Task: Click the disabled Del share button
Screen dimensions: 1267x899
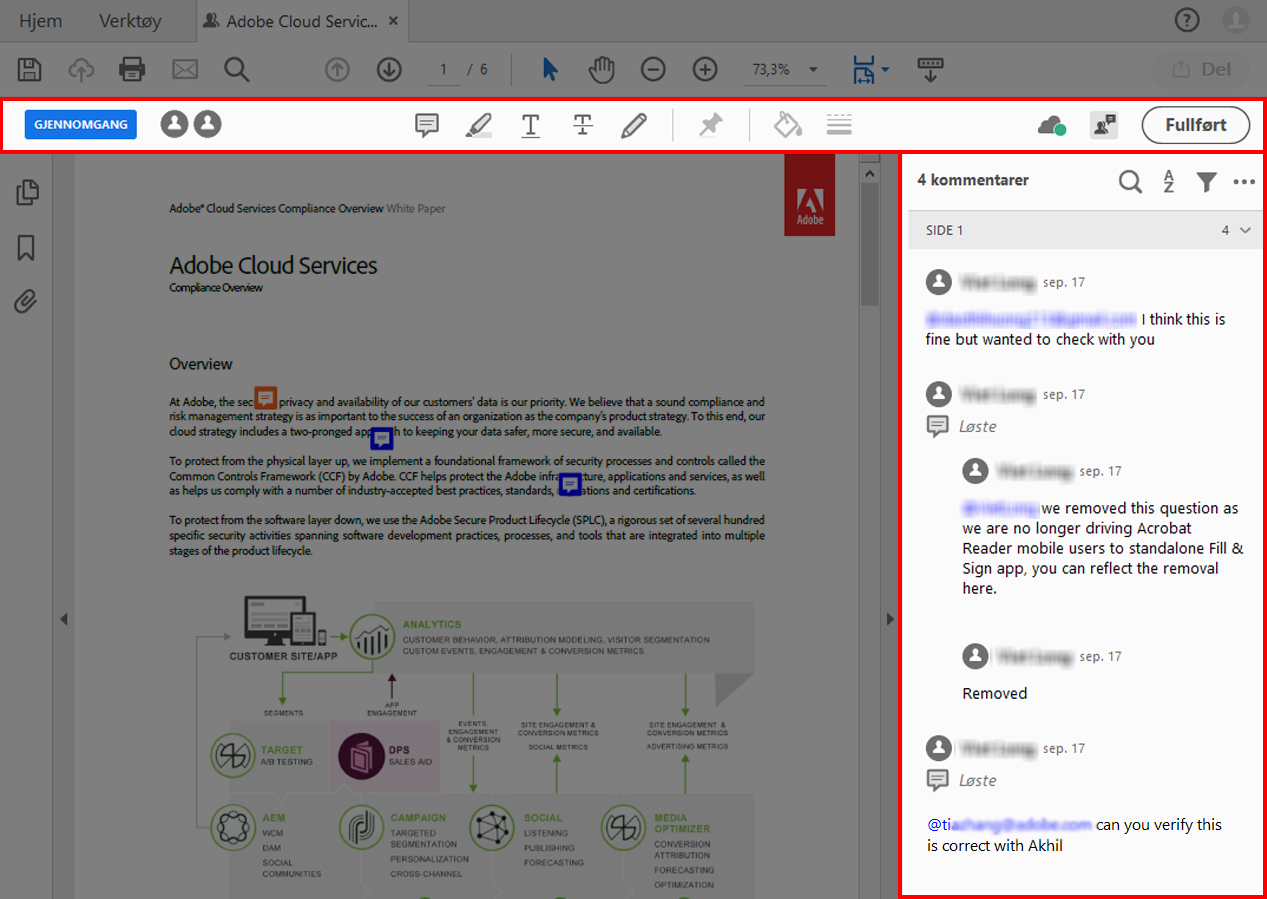Action: point(1201,69)
